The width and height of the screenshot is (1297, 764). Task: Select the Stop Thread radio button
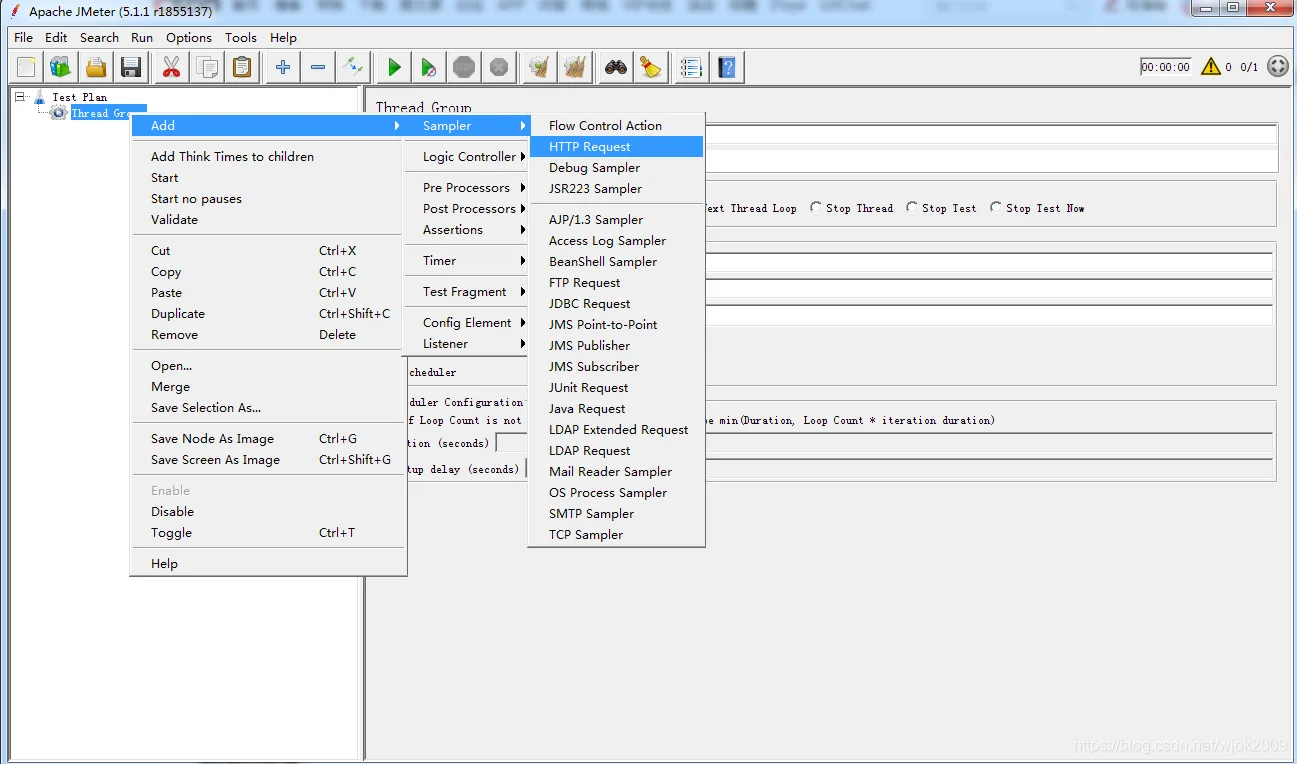[816, 208]
